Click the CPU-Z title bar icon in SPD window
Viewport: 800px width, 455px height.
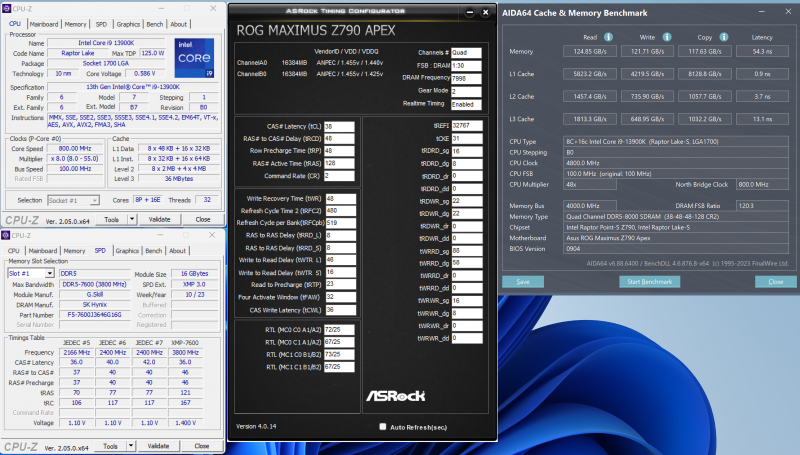click(x=7, y=236)
